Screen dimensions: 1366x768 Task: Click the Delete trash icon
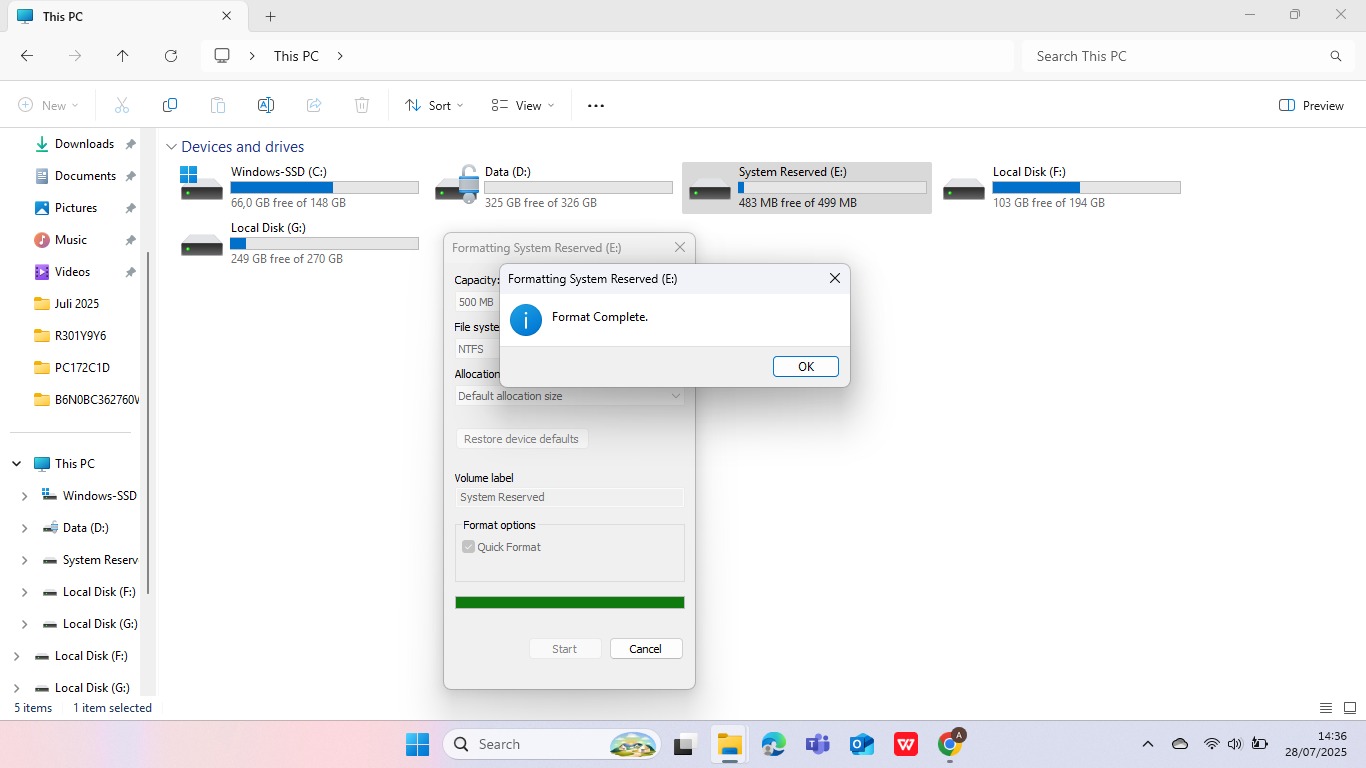point(362,105)
